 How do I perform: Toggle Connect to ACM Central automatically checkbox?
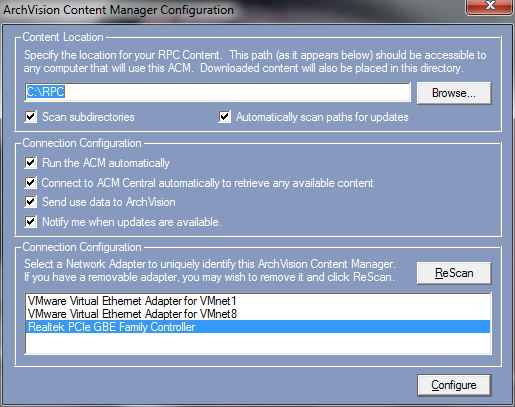point(31,183)
